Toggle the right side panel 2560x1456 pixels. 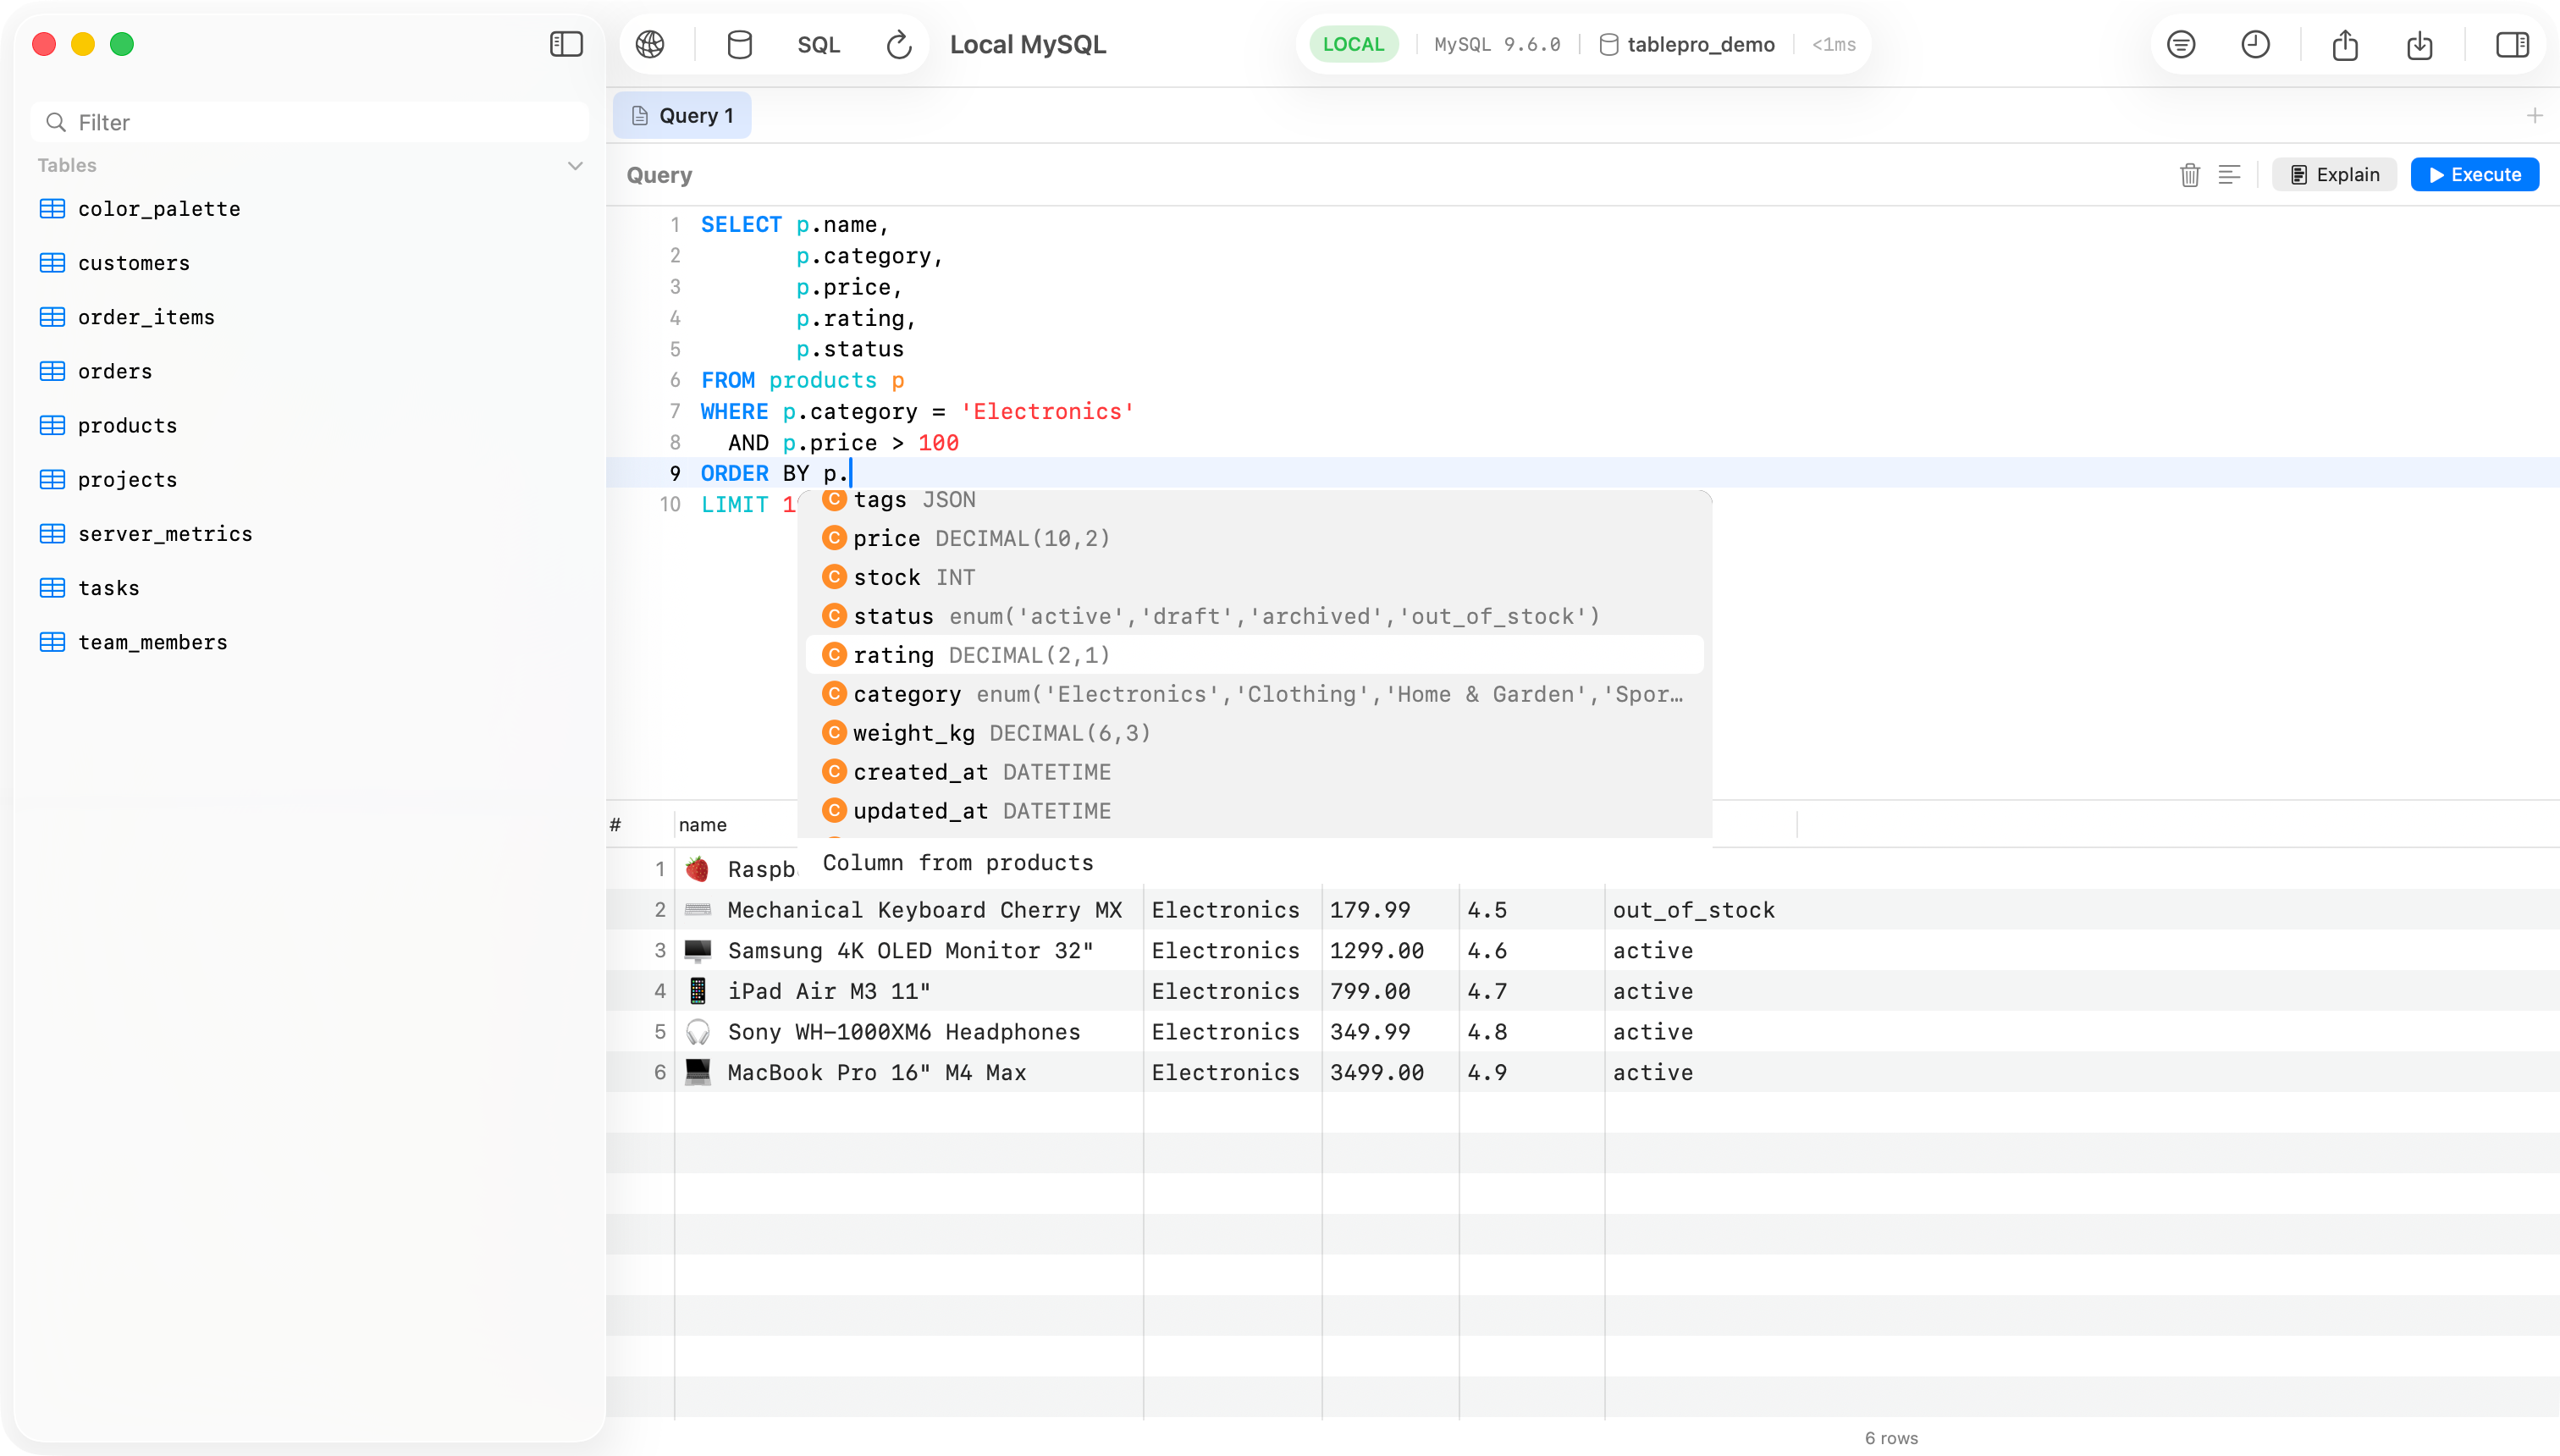(x=2512, y=44)
